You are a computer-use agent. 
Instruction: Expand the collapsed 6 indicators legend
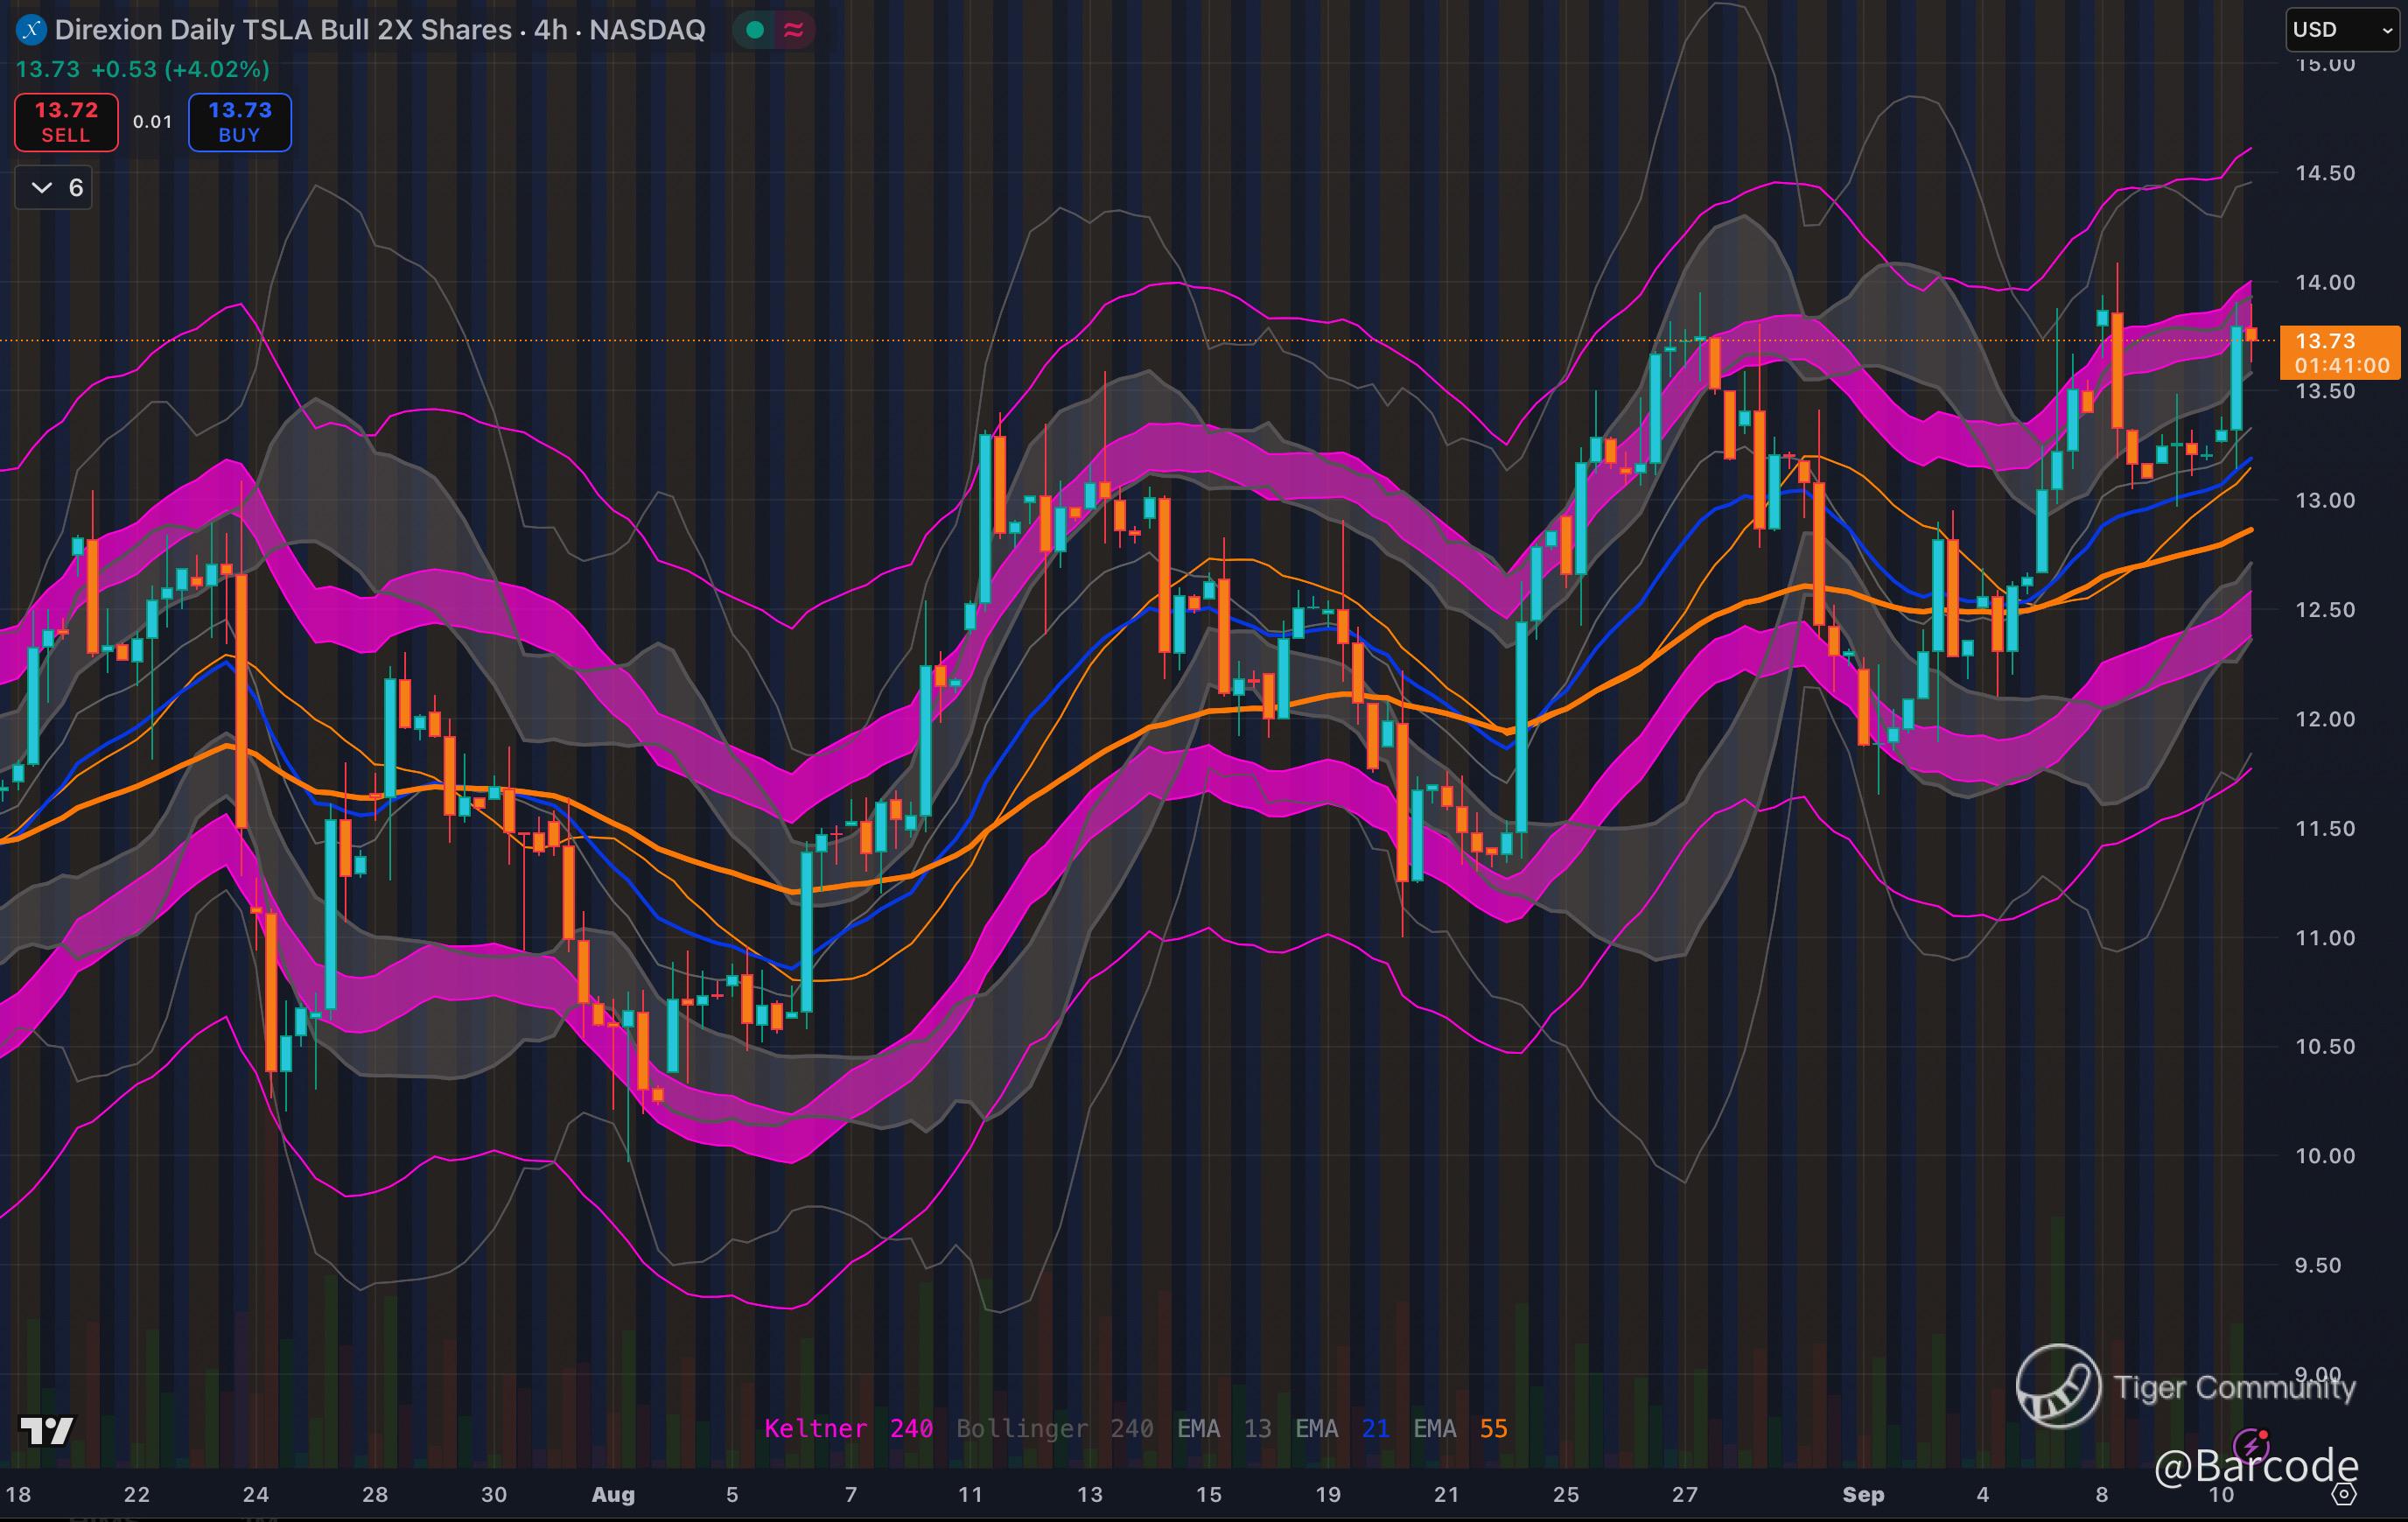[54, 187]
